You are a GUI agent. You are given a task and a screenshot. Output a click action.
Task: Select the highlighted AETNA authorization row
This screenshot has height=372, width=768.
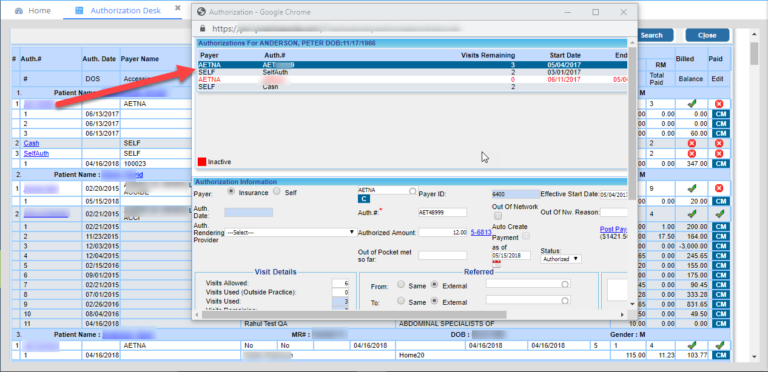[411, 64]
